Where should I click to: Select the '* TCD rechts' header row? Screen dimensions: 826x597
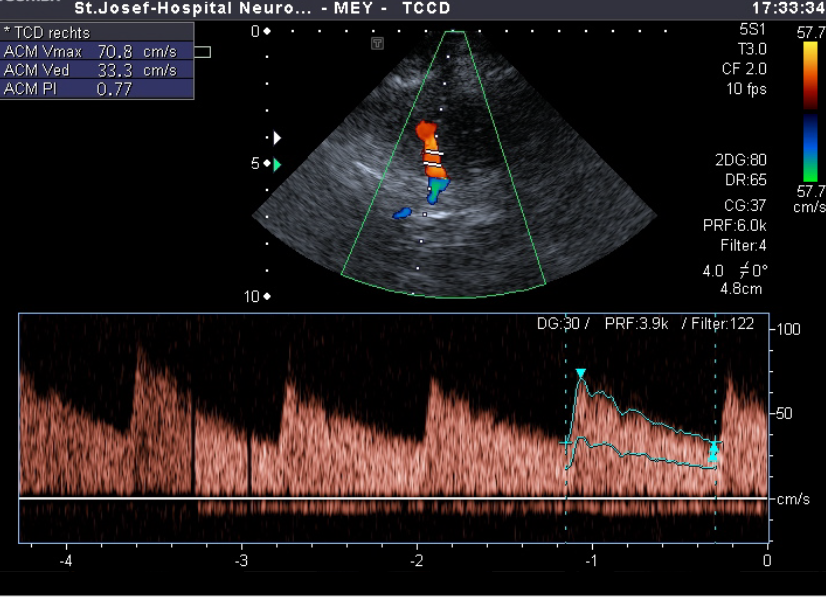[97, 33]
